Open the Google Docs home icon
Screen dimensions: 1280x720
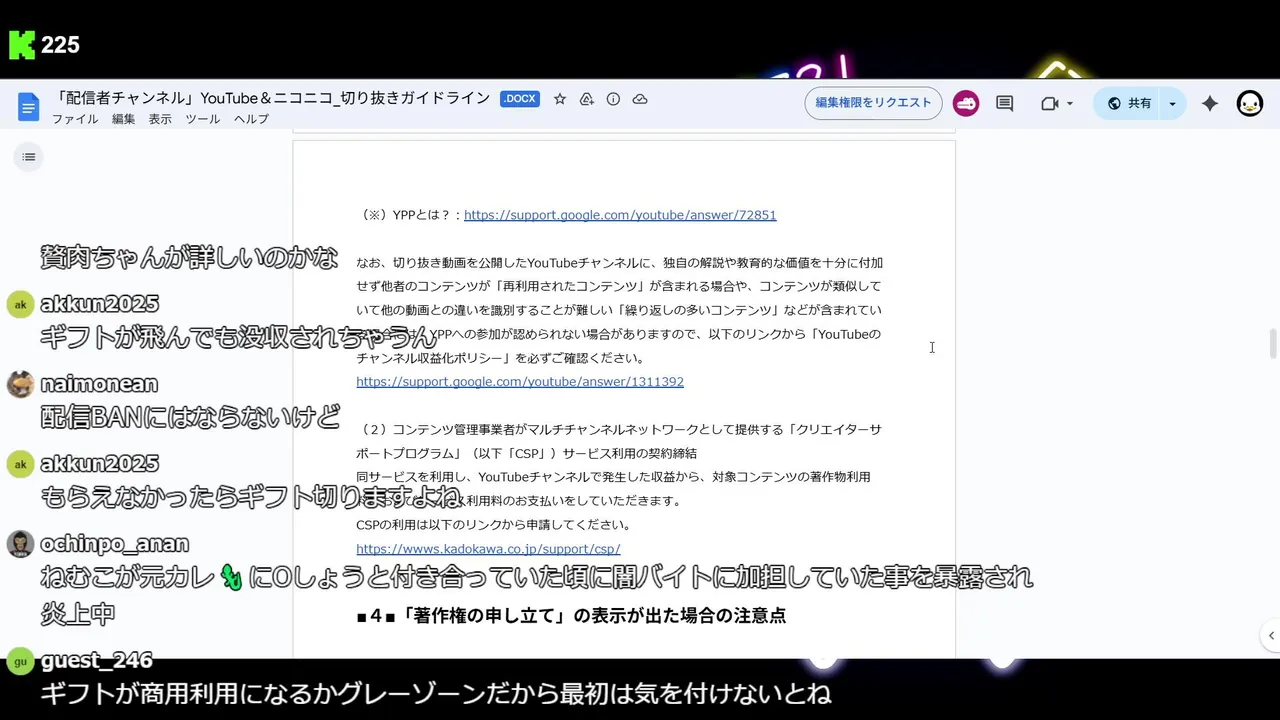28,105
